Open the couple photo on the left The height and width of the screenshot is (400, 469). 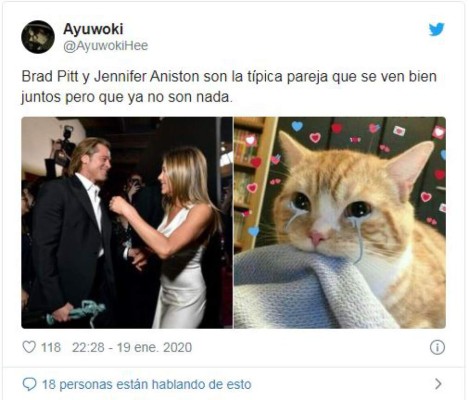click(127, 223)
